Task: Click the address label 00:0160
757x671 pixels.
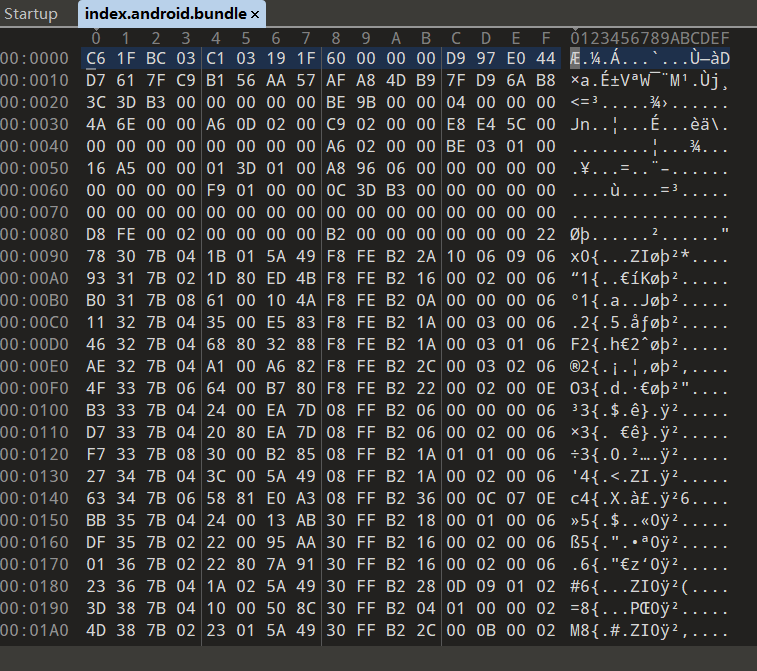Action: pos(34,543)
